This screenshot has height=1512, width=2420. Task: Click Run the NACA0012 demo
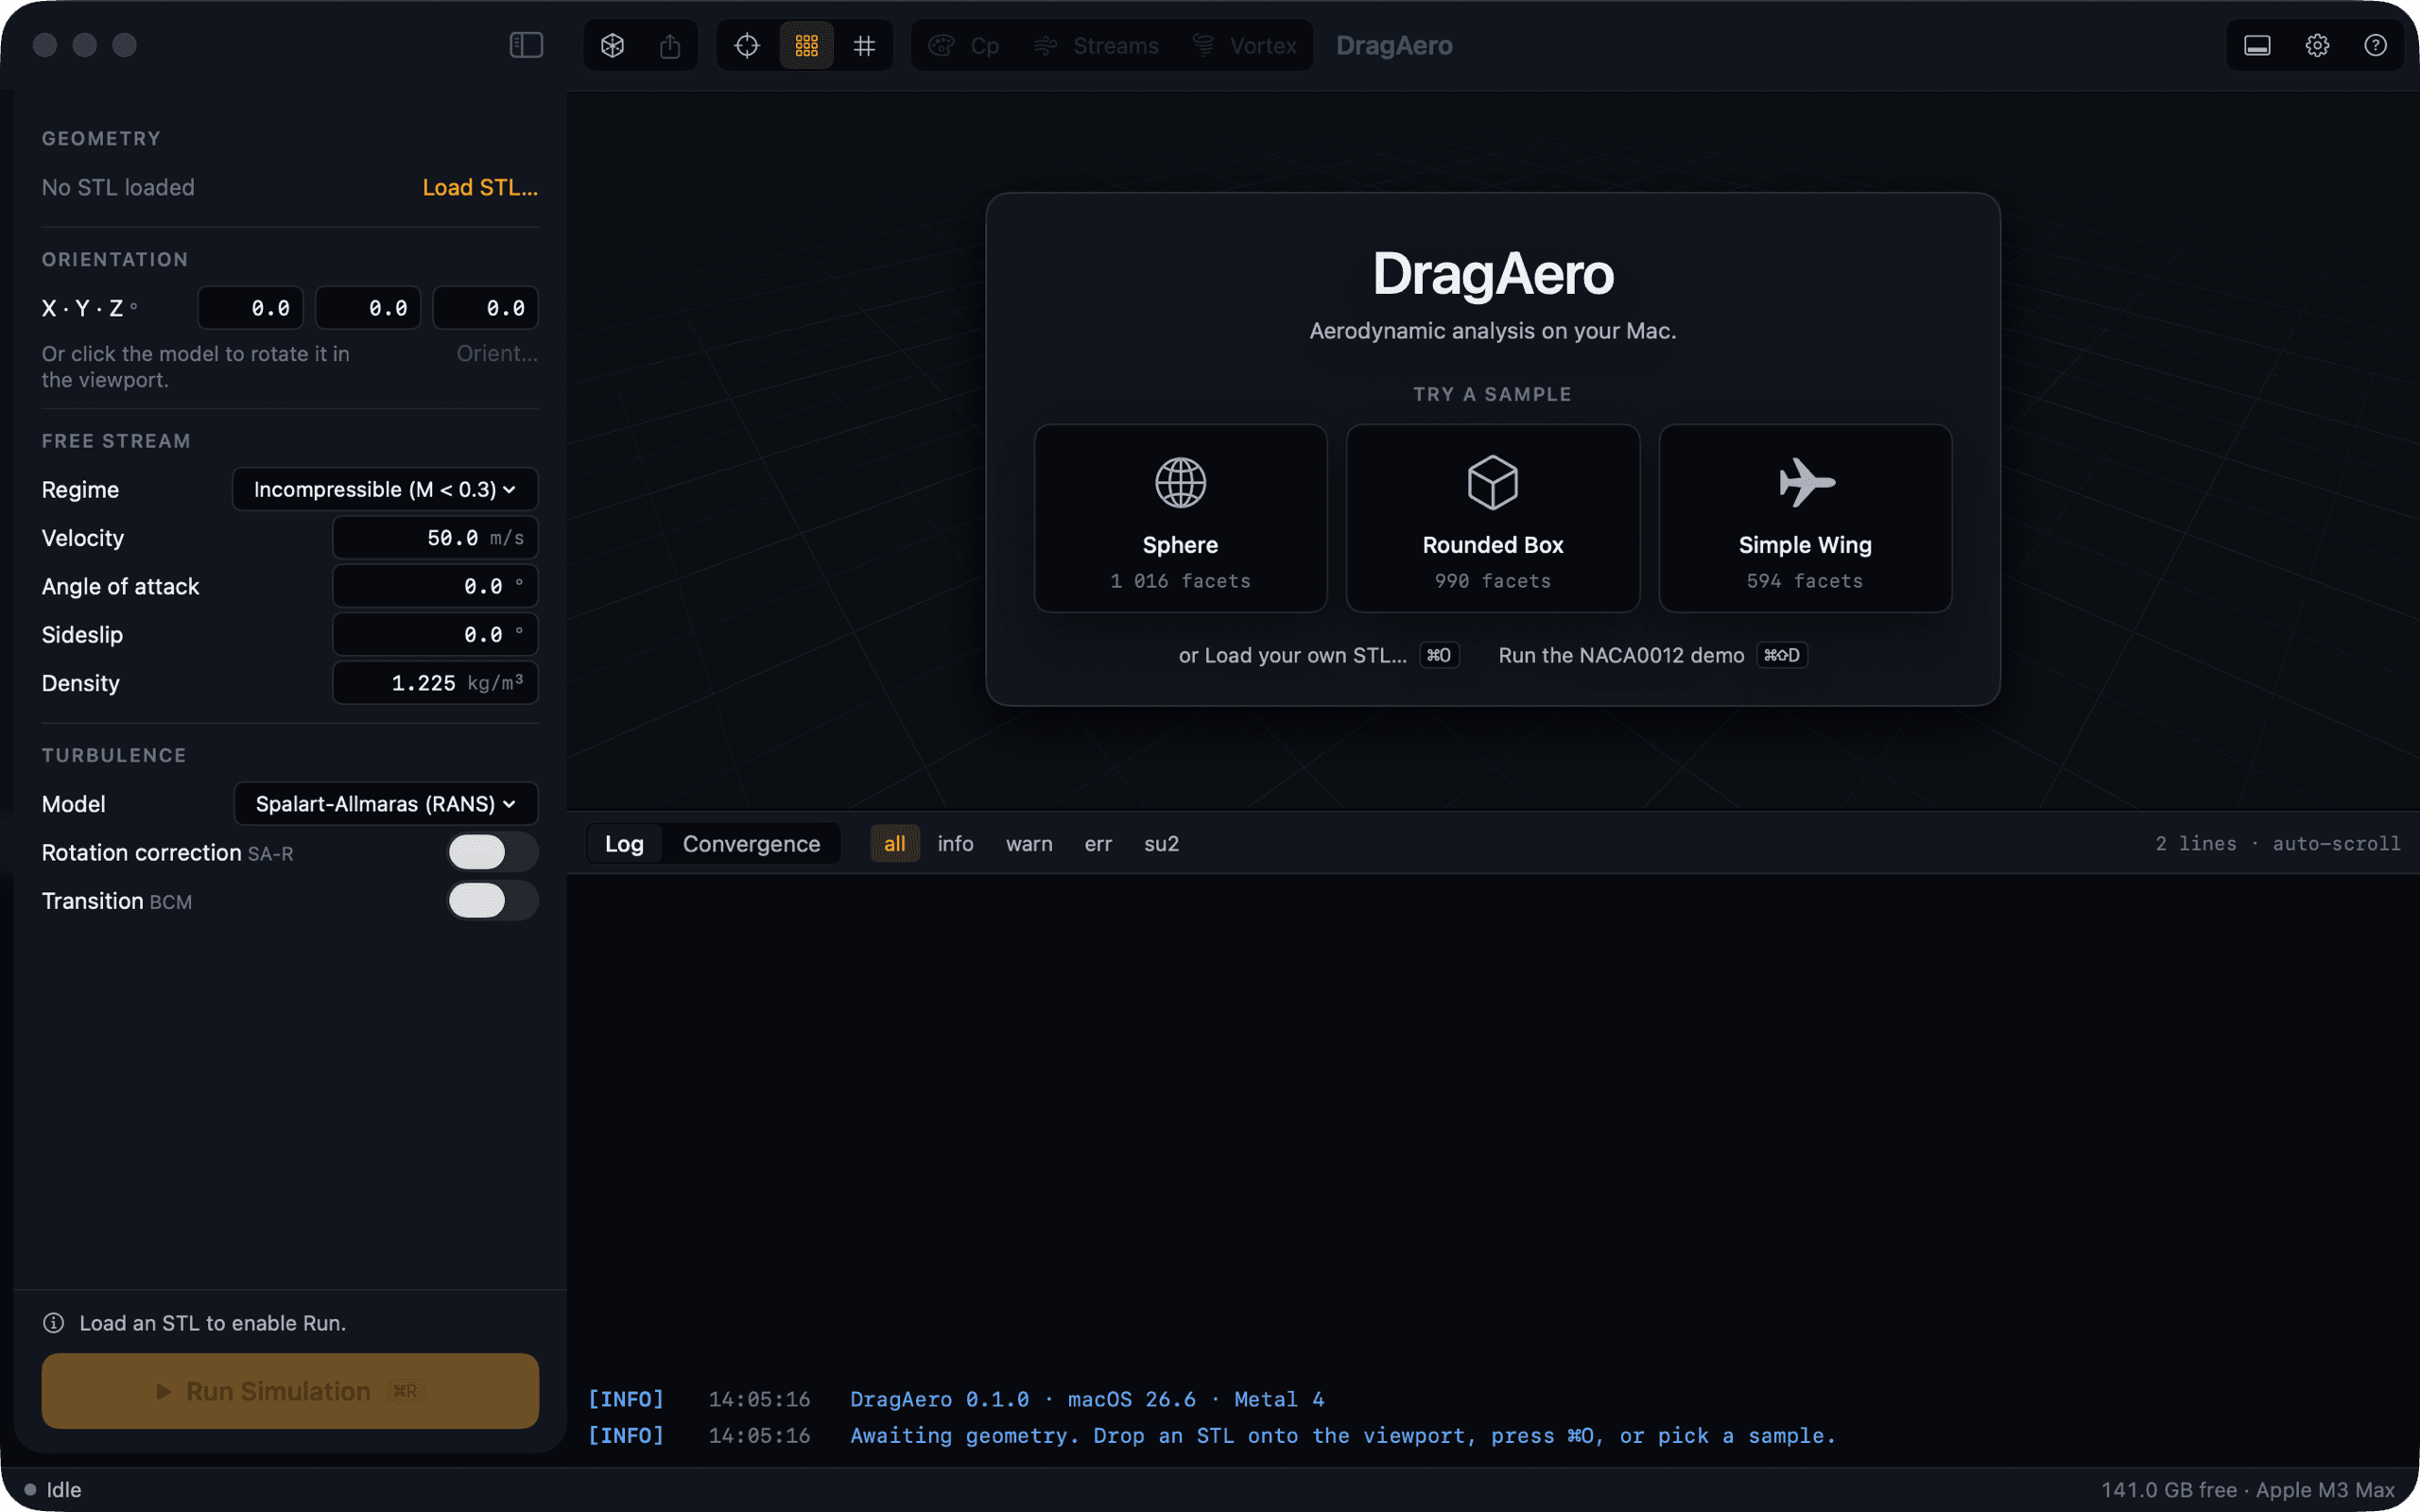[x=1652, y=655]
